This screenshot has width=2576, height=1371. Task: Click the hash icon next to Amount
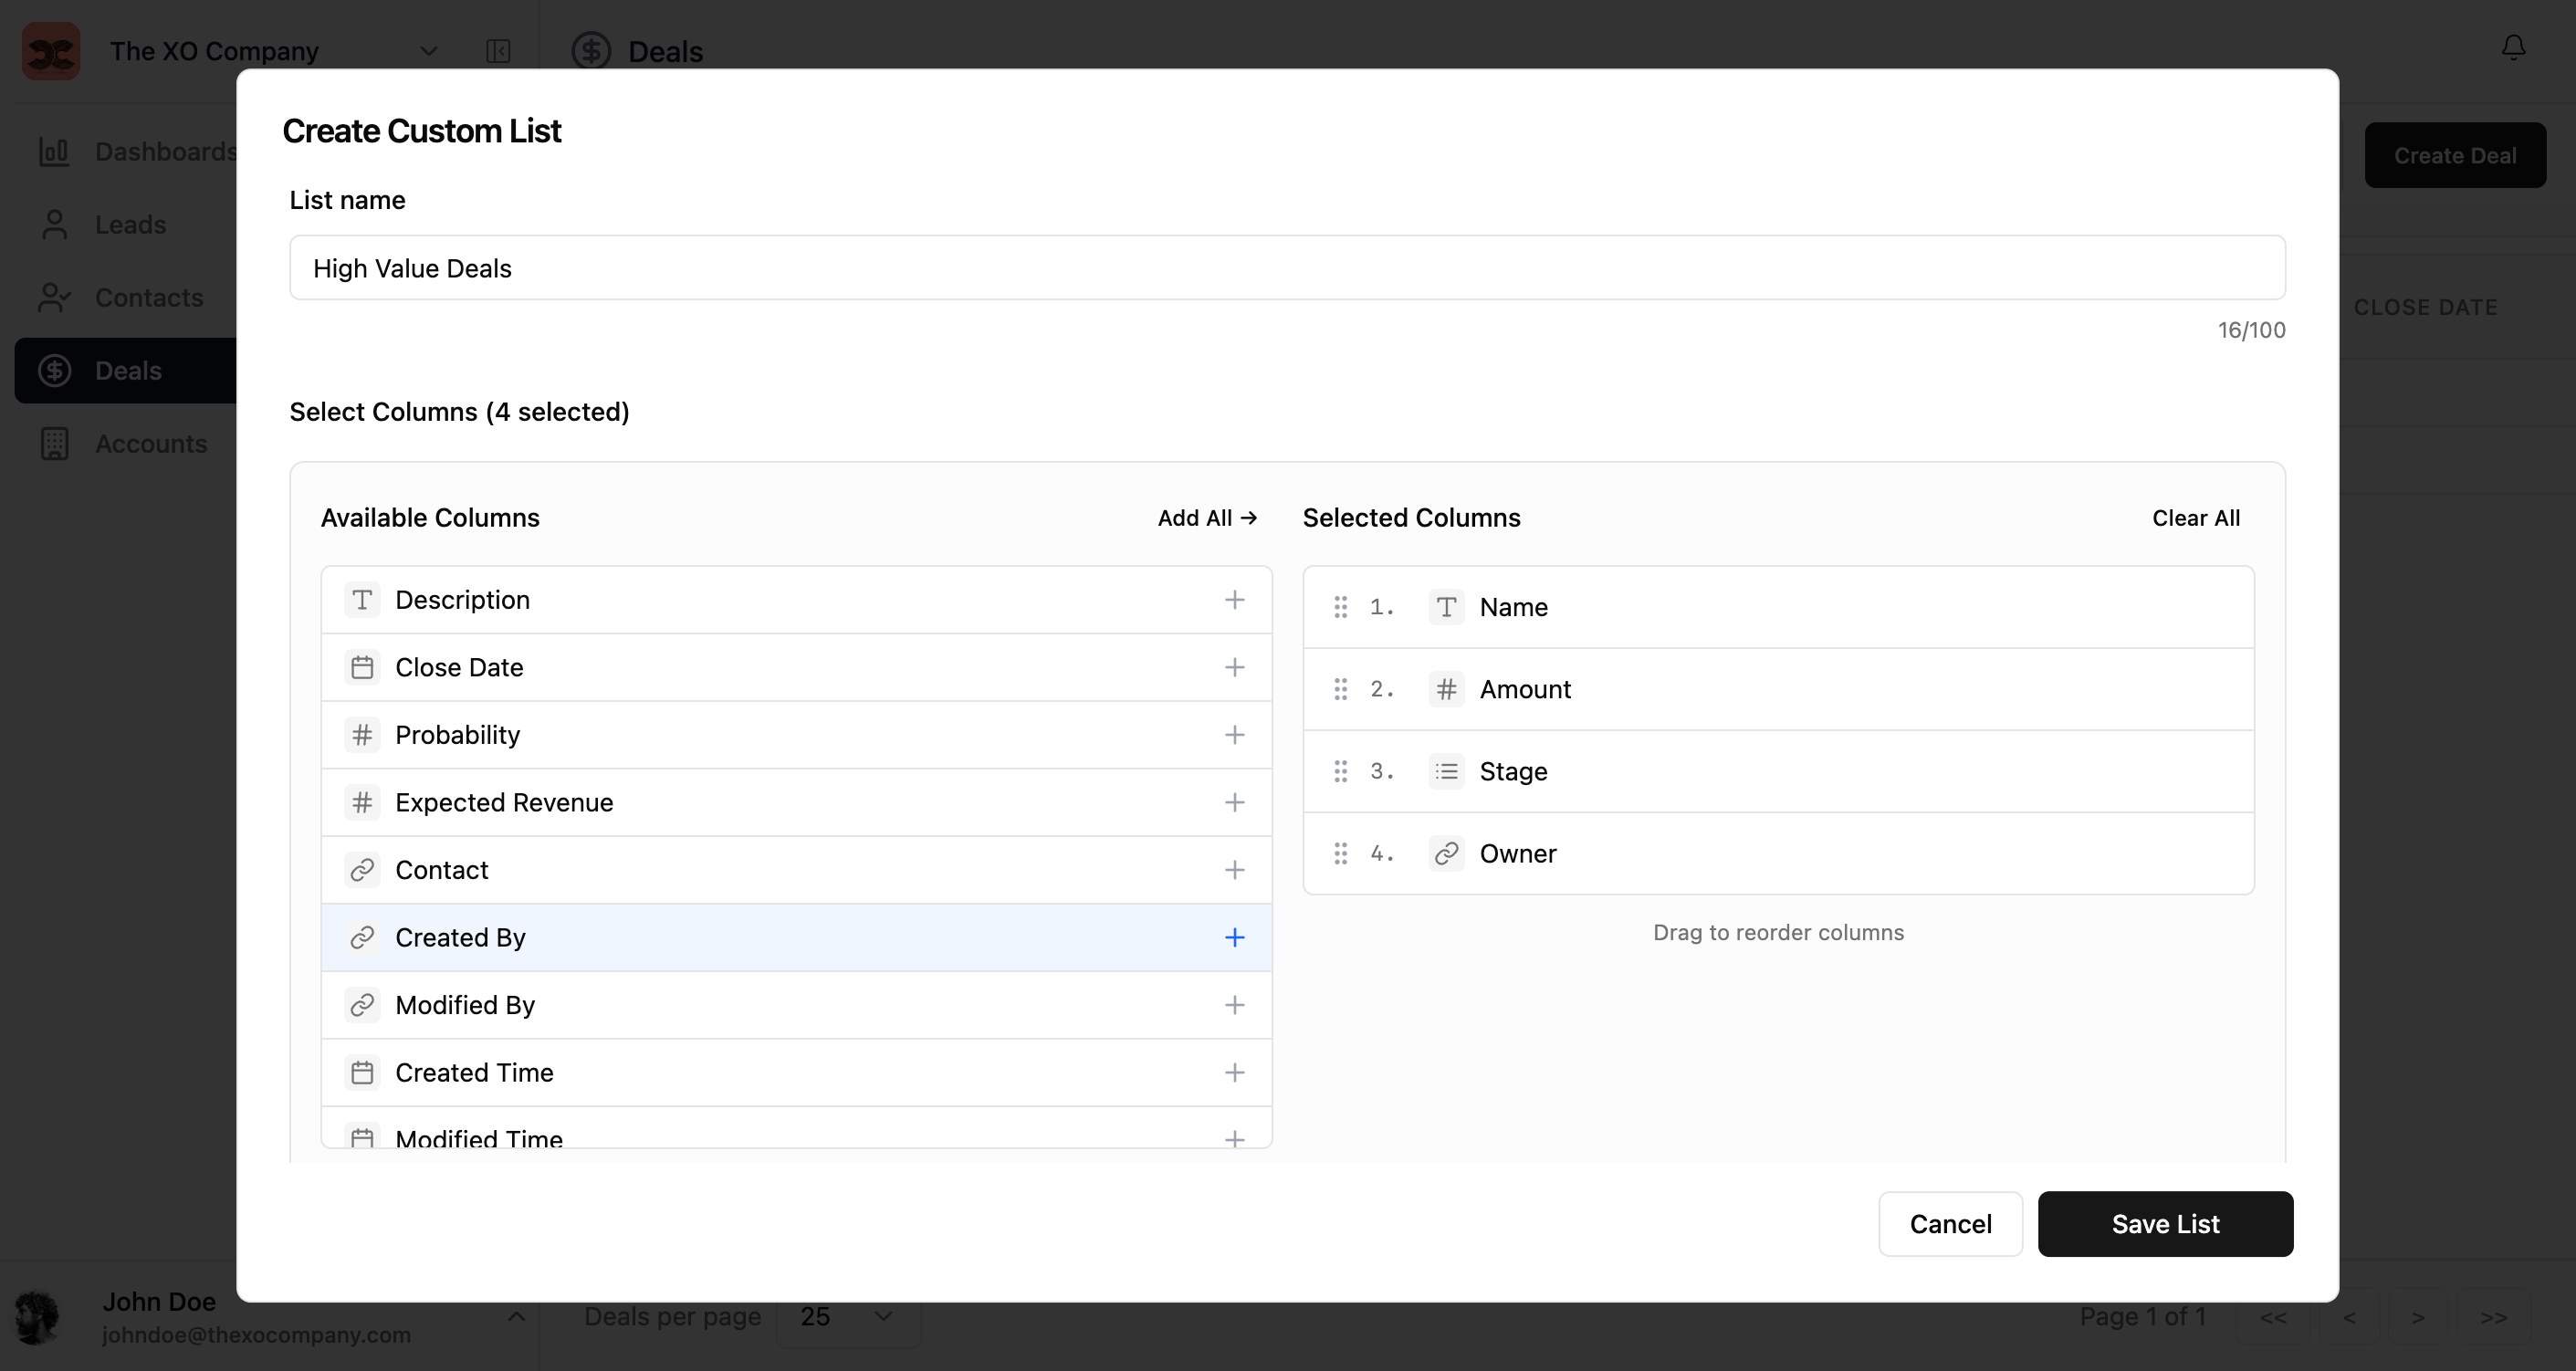pyautogui.click(x=1446, y=689)
